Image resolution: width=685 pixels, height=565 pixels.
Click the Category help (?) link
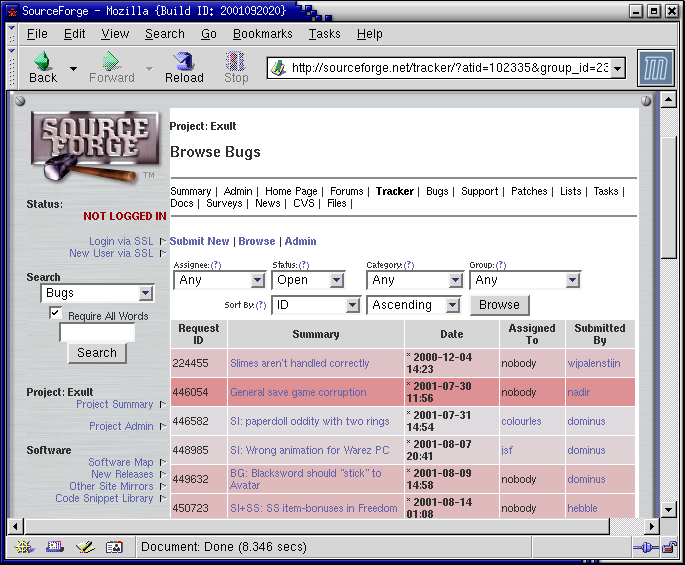tap(408, 265)
